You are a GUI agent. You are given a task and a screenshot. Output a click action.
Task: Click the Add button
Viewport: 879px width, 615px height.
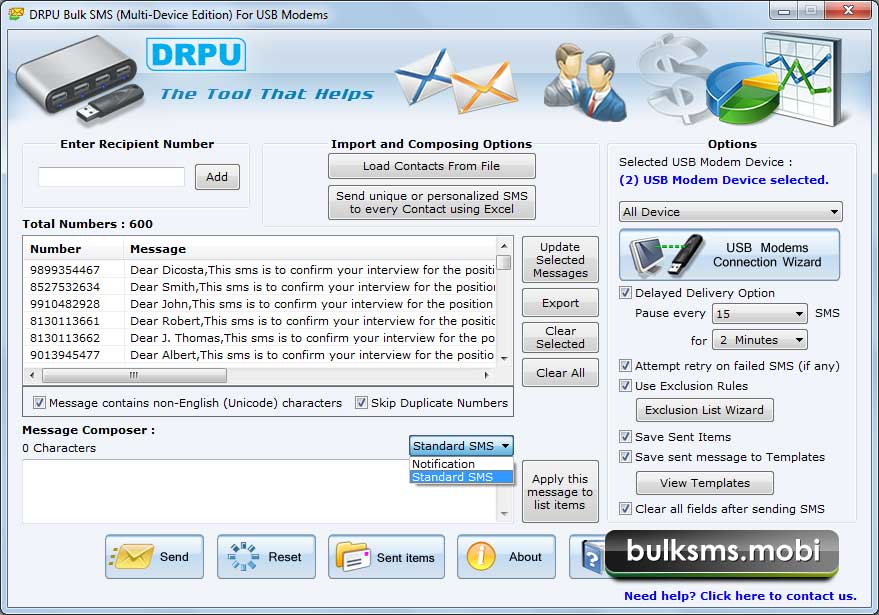[217, 177]
